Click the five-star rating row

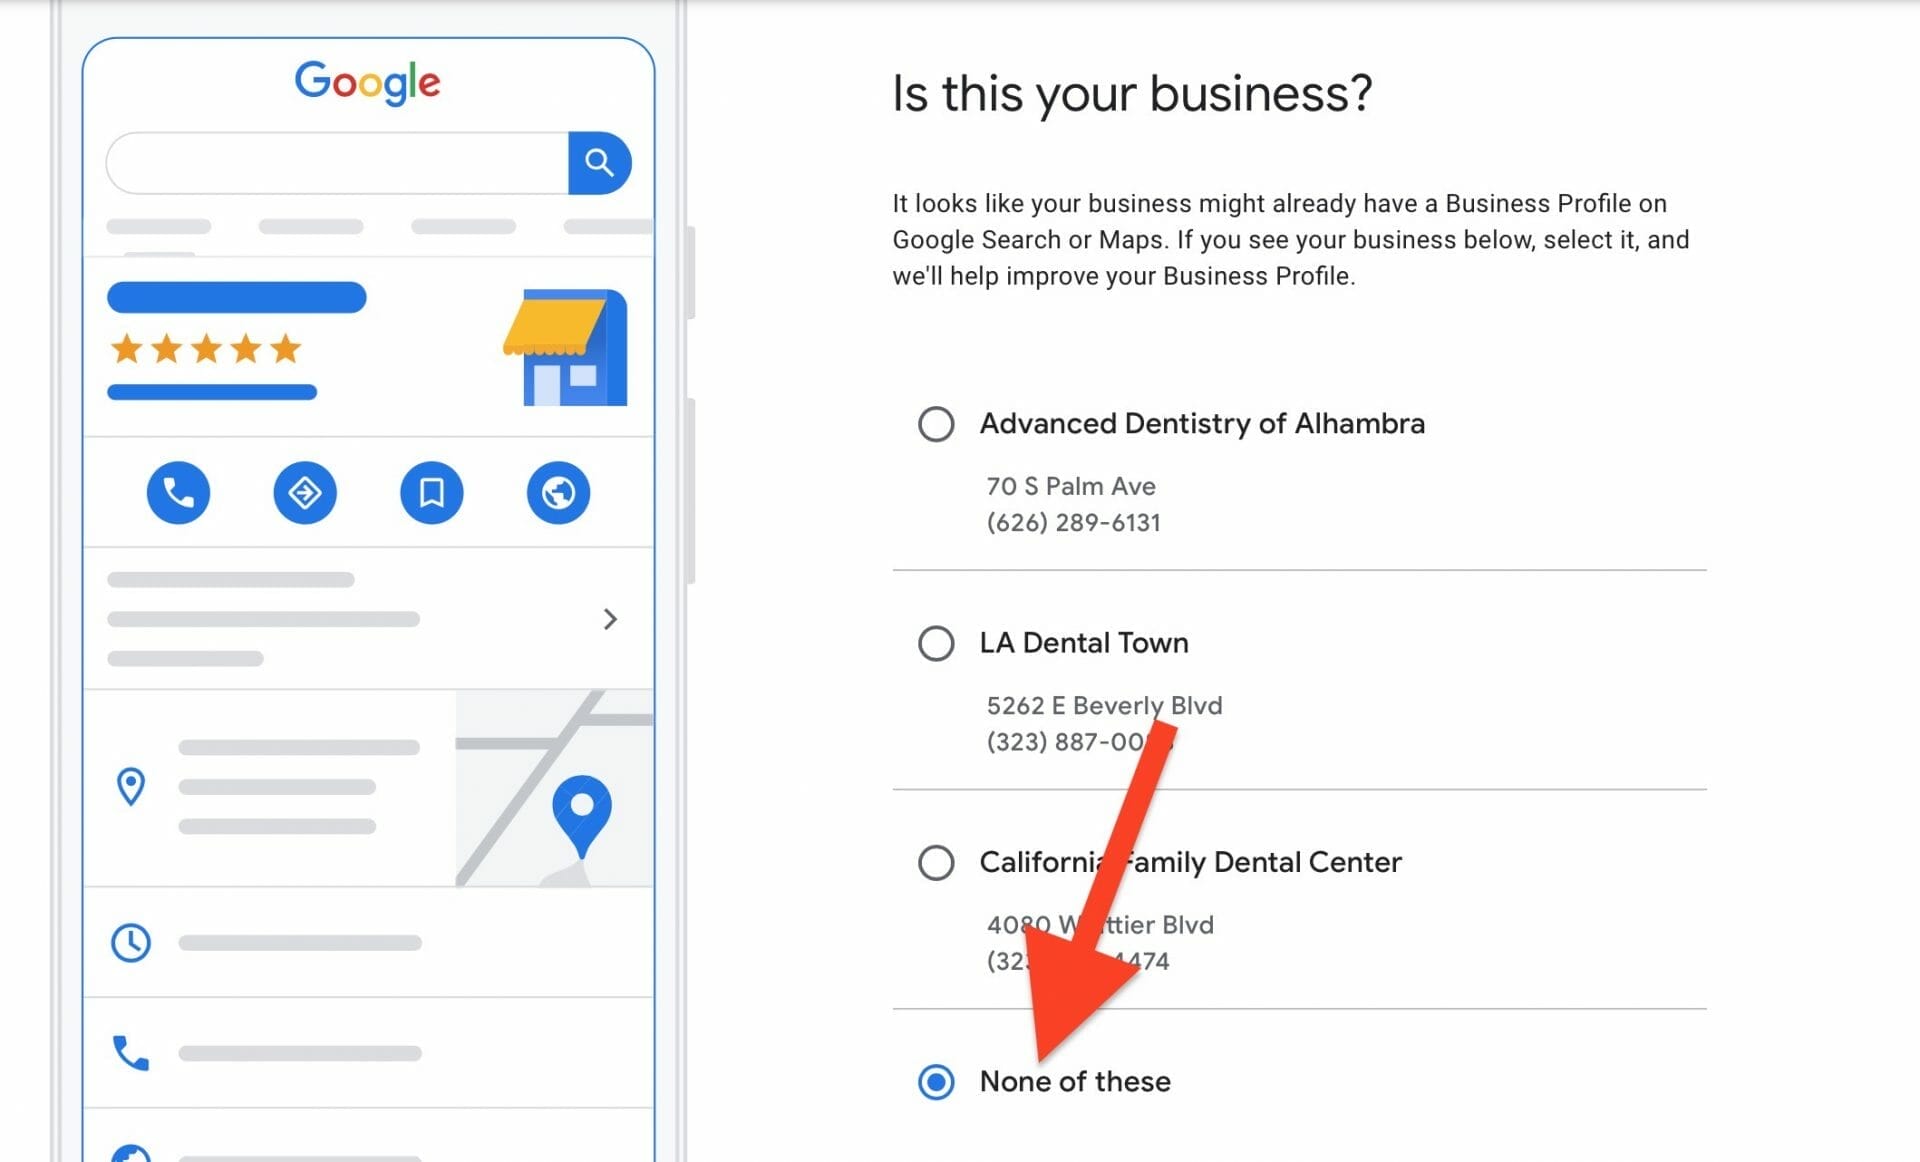205,349
